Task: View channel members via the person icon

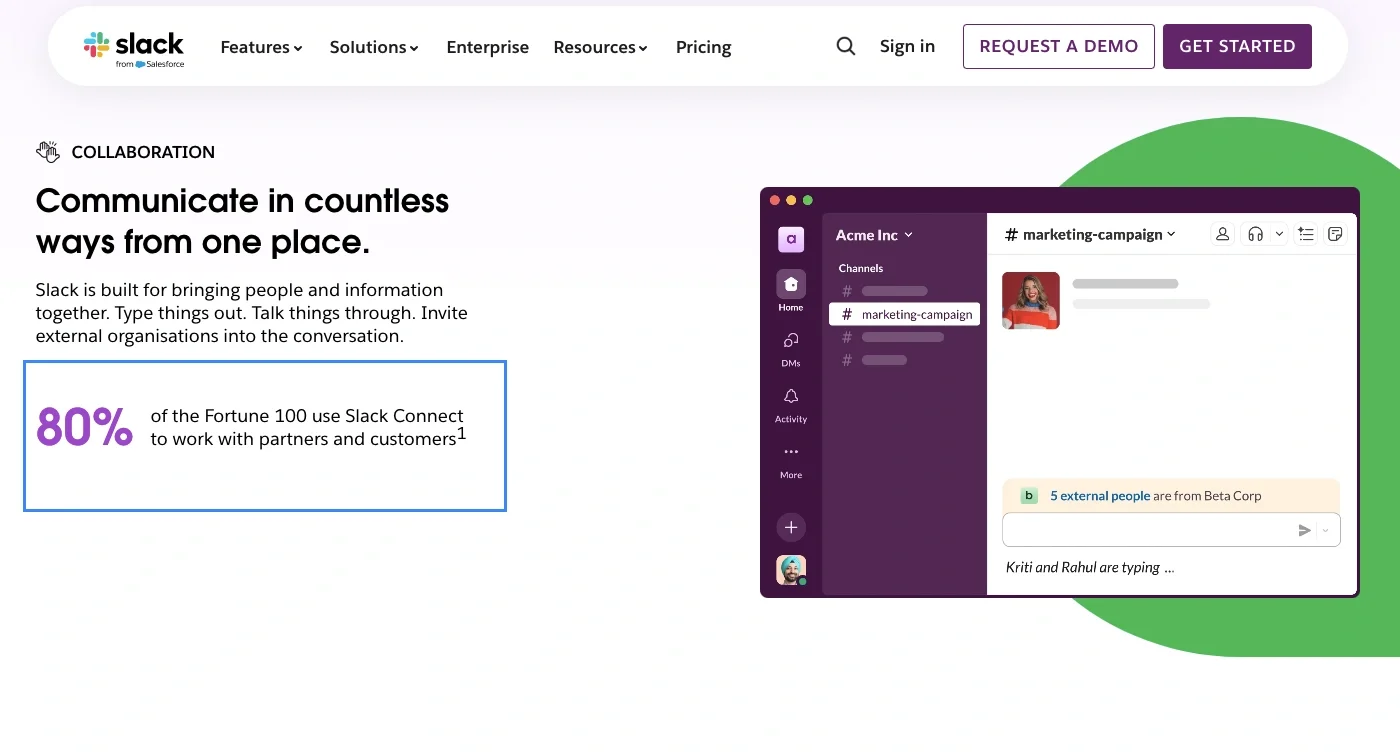Action: (x=1222, y=233)
